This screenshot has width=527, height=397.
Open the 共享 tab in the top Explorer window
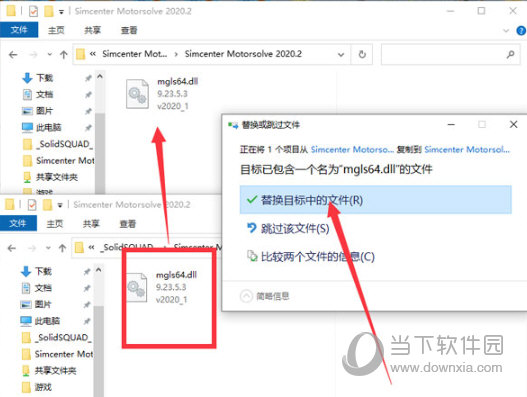tap(92, 30)
